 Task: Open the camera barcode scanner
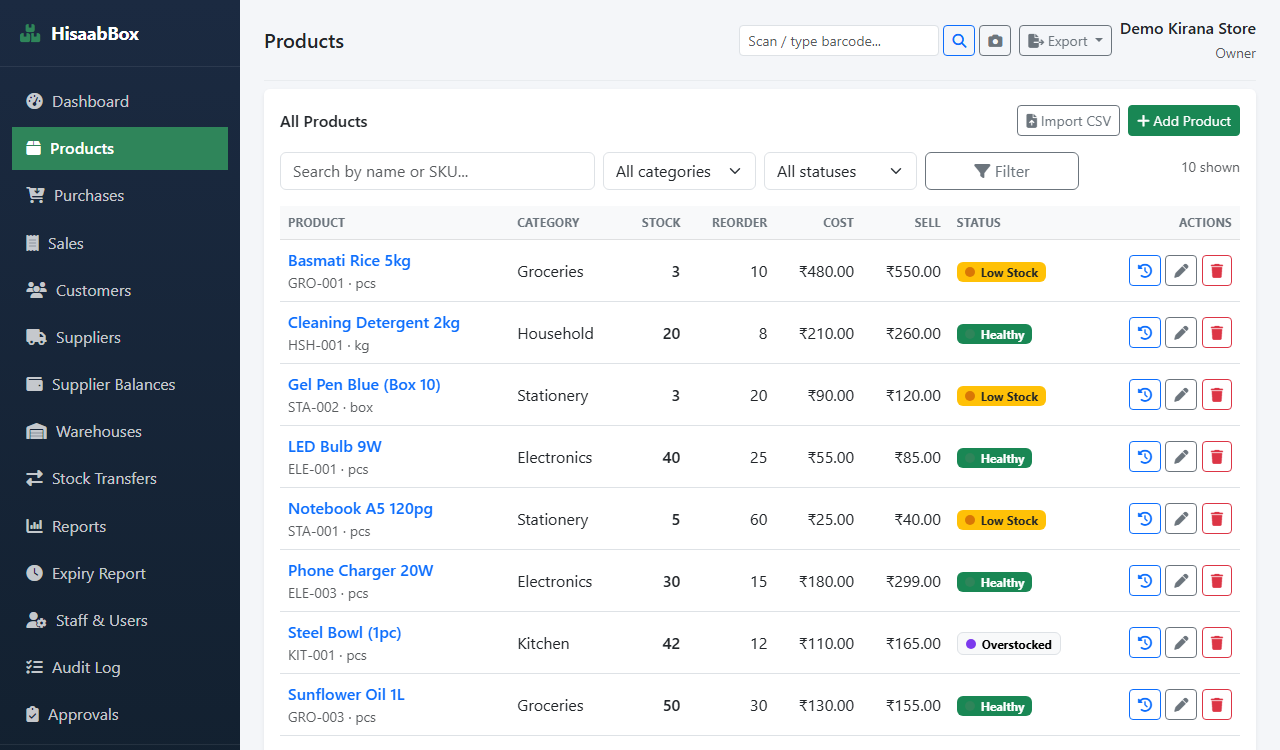click(995, 41)
